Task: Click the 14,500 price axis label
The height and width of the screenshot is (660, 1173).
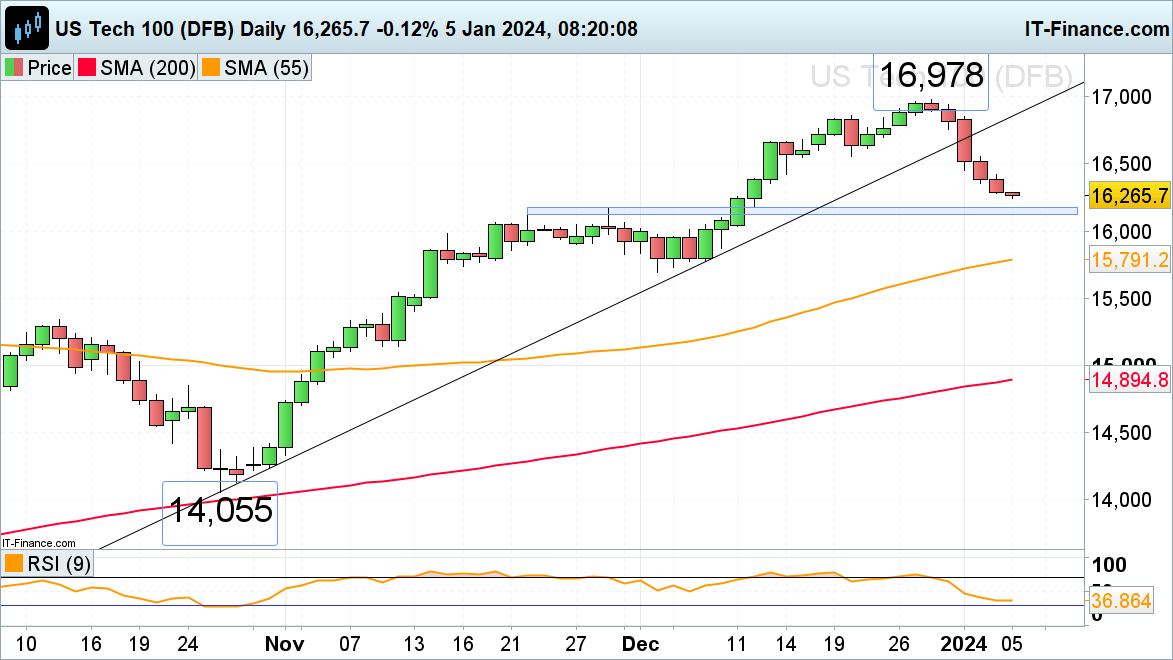Action: coord(1121,433)
